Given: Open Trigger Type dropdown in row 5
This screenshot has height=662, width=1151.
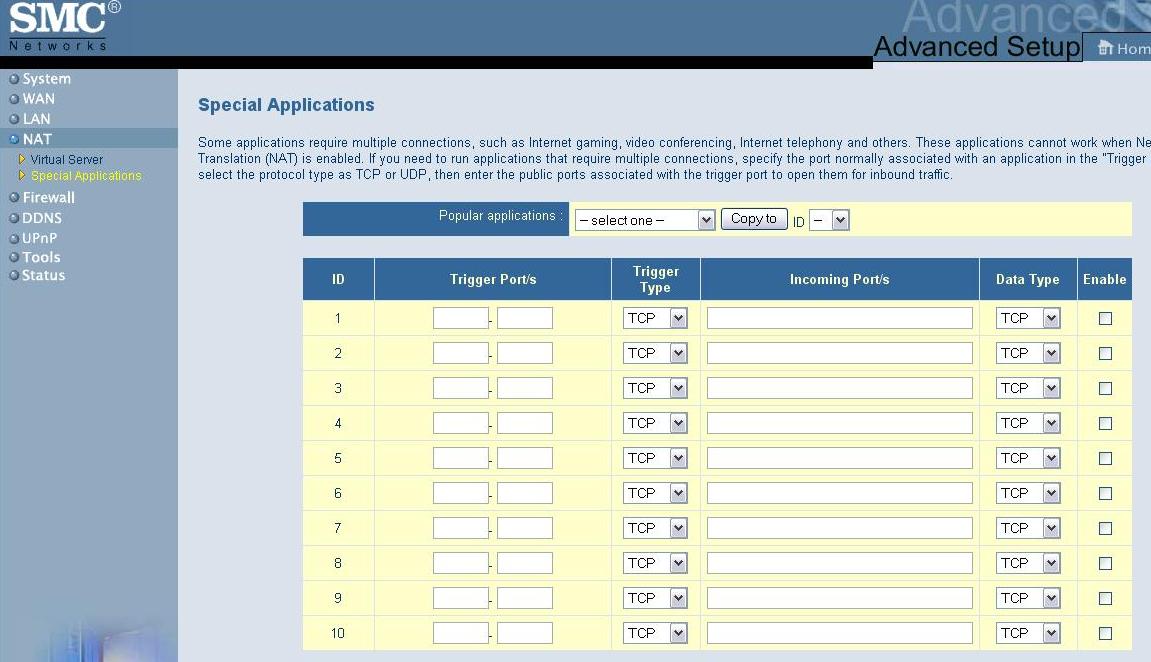Looking at the screenshot, I should click(656, 458).
